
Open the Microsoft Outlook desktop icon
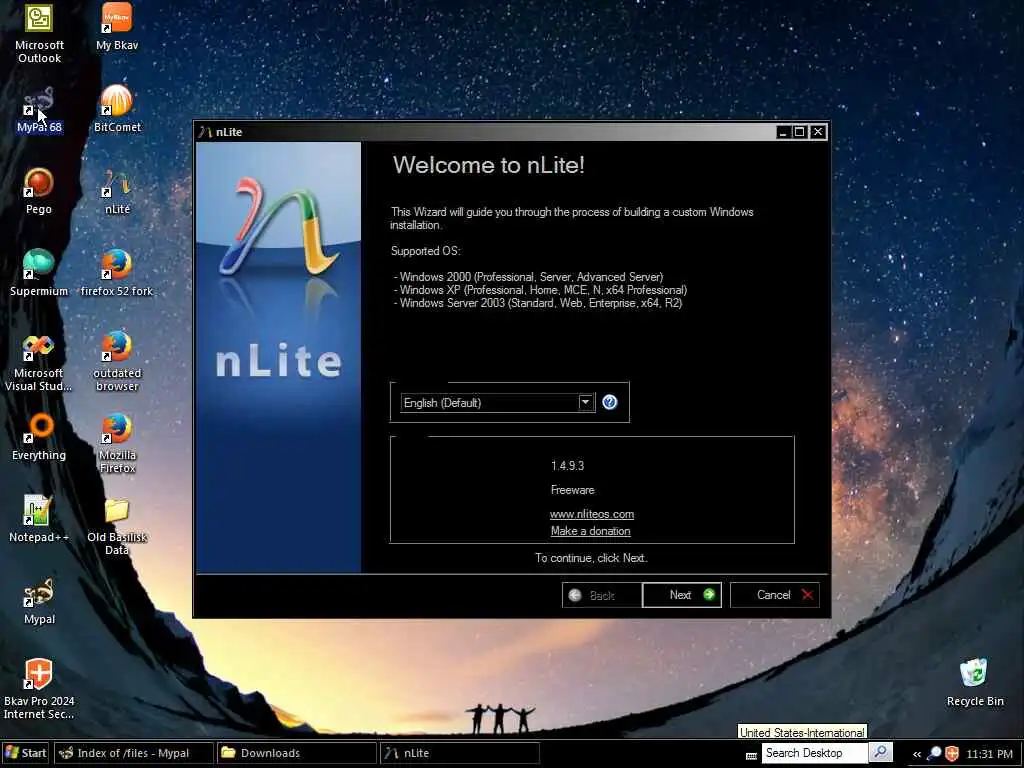39,31
